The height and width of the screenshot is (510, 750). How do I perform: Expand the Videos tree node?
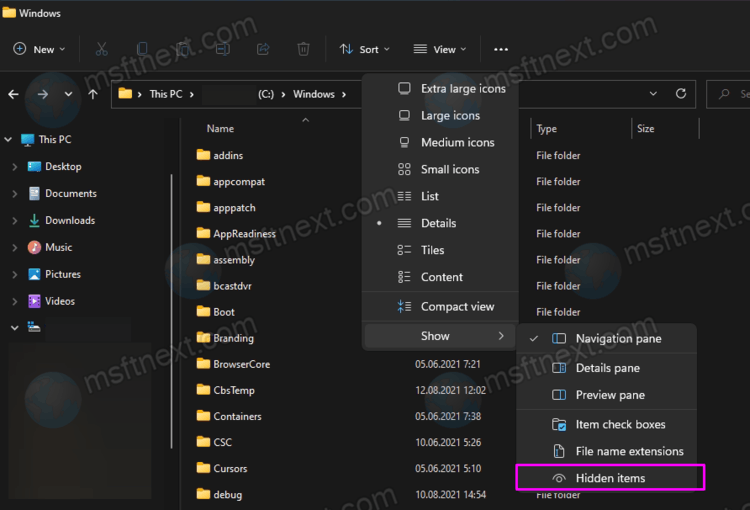click(14, 301)
